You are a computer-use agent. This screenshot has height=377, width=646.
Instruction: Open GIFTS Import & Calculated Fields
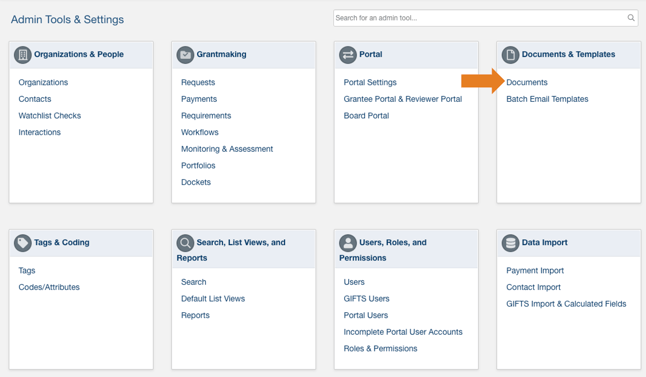tap(566, 304)
